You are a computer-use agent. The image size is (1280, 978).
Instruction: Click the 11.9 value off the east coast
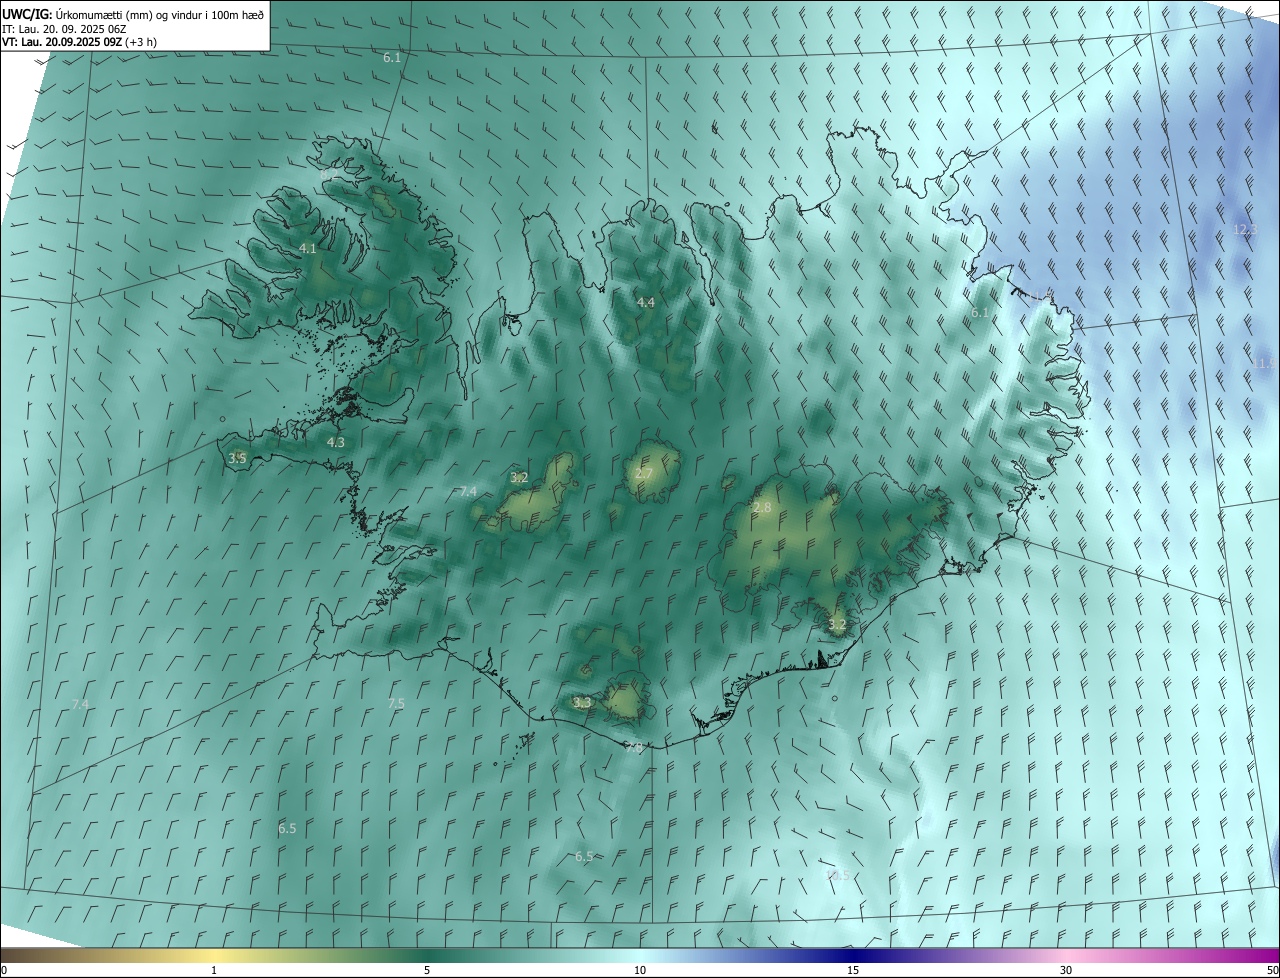coord(1266,363)
